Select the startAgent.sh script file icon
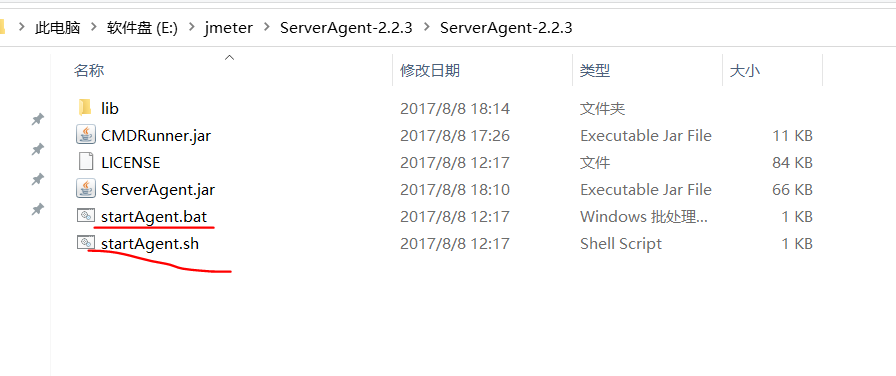The height and width of the screenshot is (376, 896). (x=85, y=243)
